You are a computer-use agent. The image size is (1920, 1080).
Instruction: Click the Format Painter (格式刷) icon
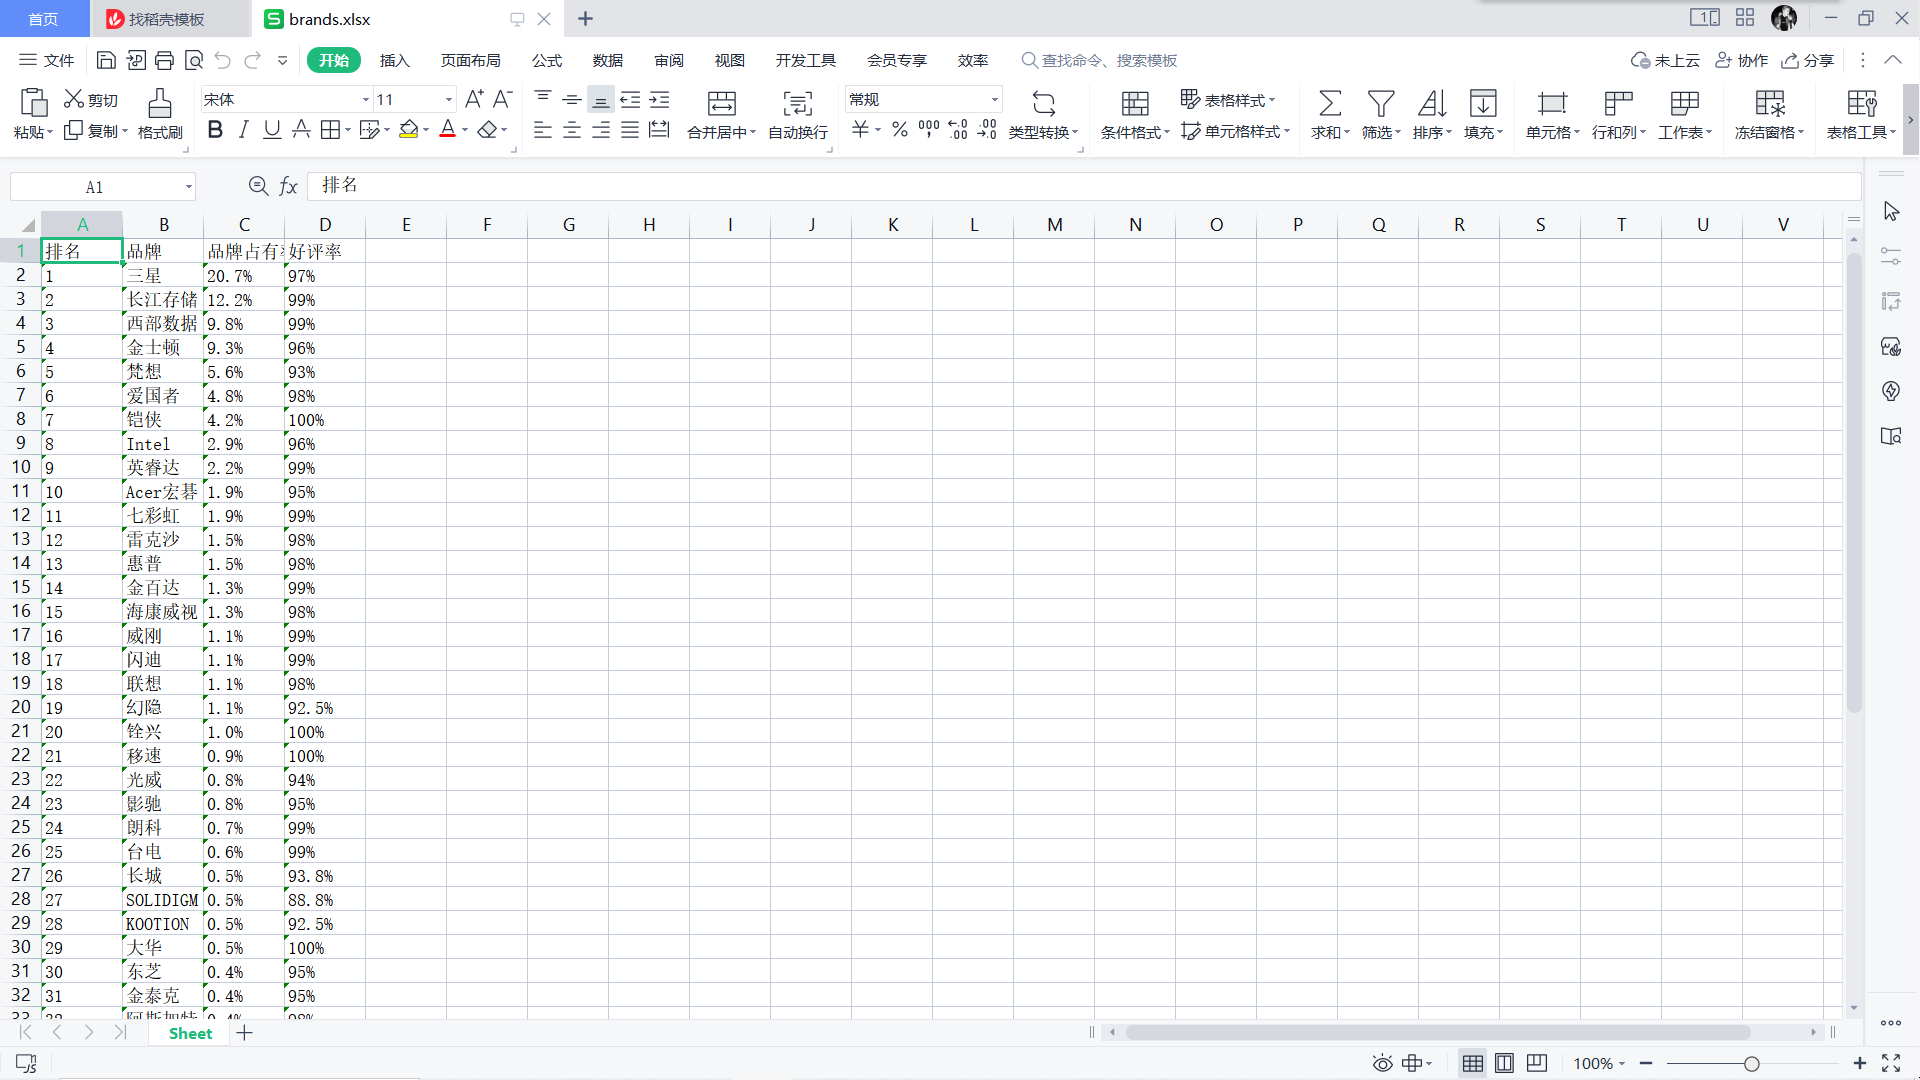[x=160, y=103]
